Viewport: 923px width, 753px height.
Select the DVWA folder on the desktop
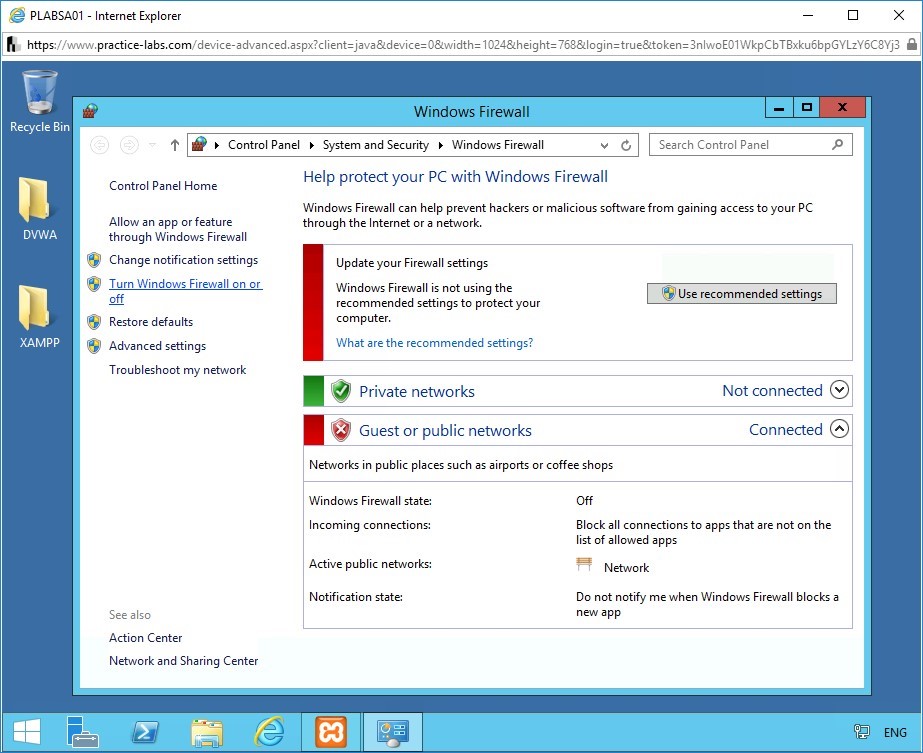(x=39, y=209)
